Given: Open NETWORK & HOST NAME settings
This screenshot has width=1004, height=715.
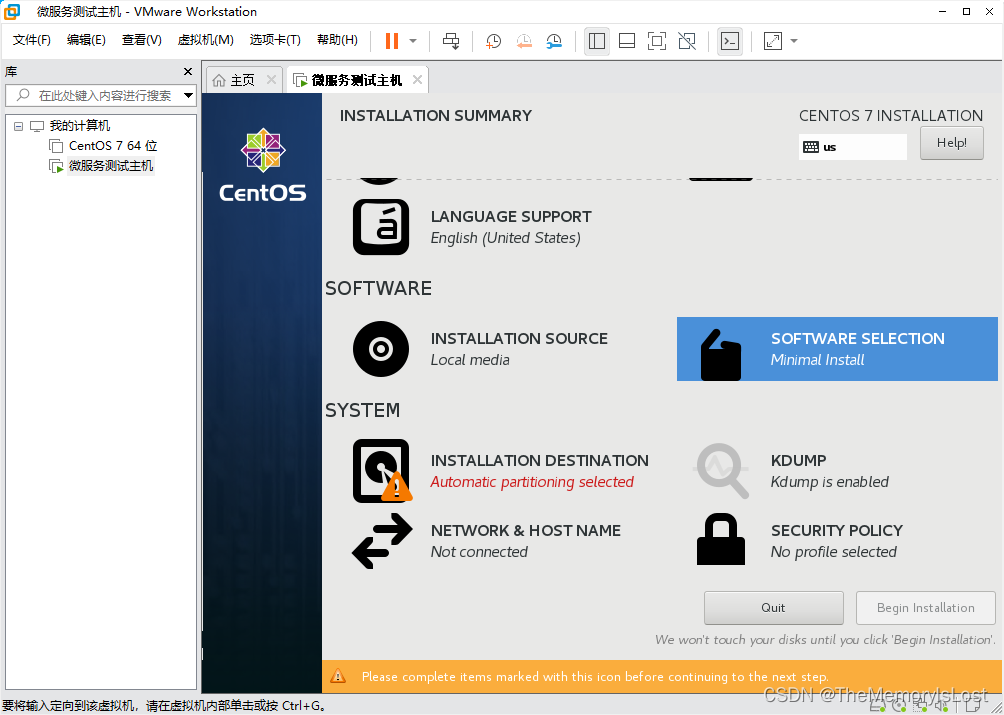Looking at the screenshot, I should 526,541.
